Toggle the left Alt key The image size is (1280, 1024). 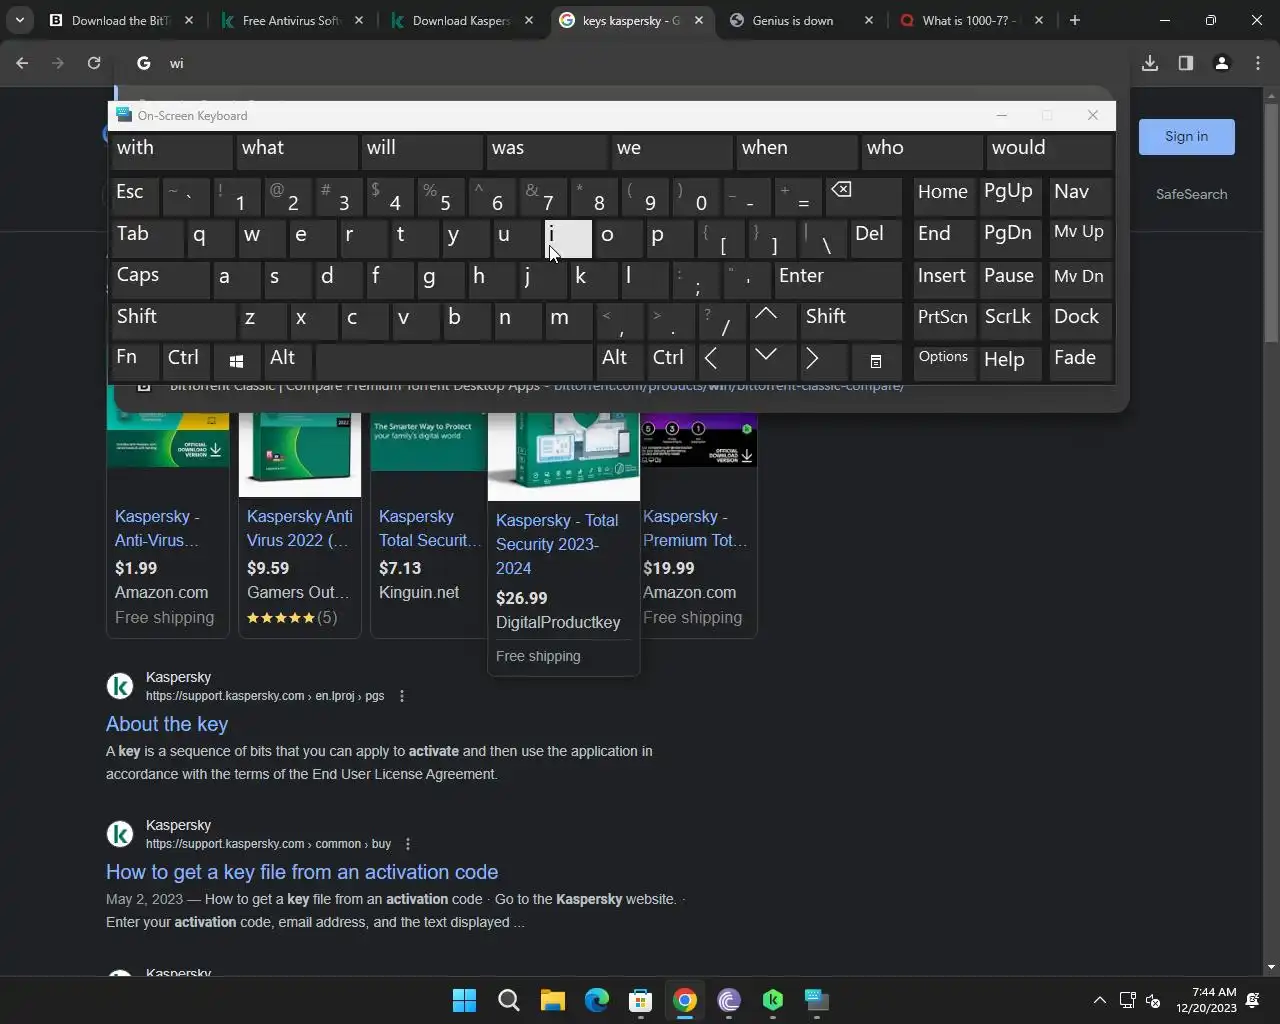click(287, 361)
